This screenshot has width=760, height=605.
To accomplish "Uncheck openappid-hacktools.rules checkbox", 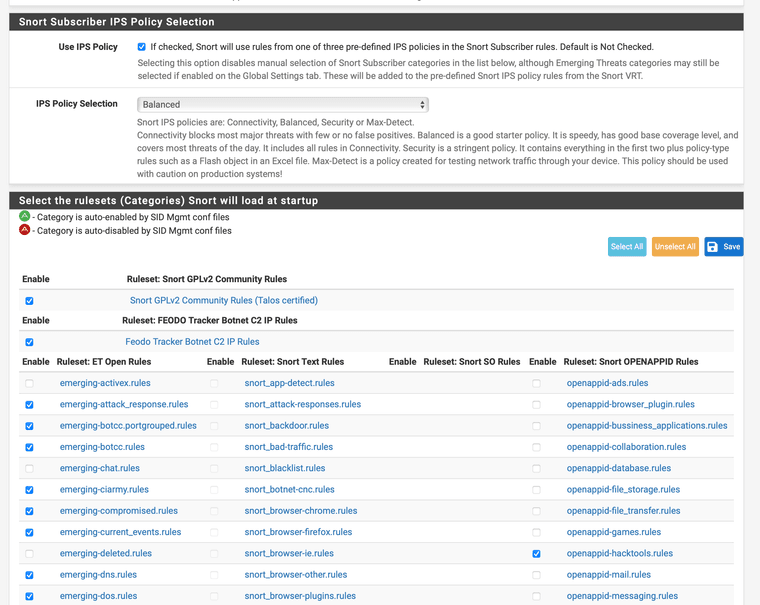I will [x=536, y=554].
